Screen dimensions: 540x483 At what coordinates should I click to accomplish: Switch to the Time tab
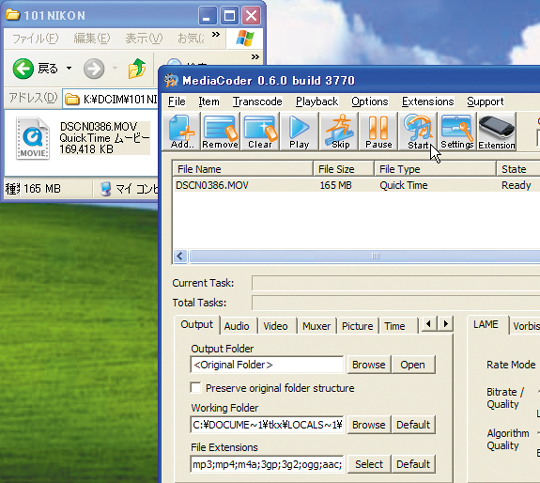(395, 326)
